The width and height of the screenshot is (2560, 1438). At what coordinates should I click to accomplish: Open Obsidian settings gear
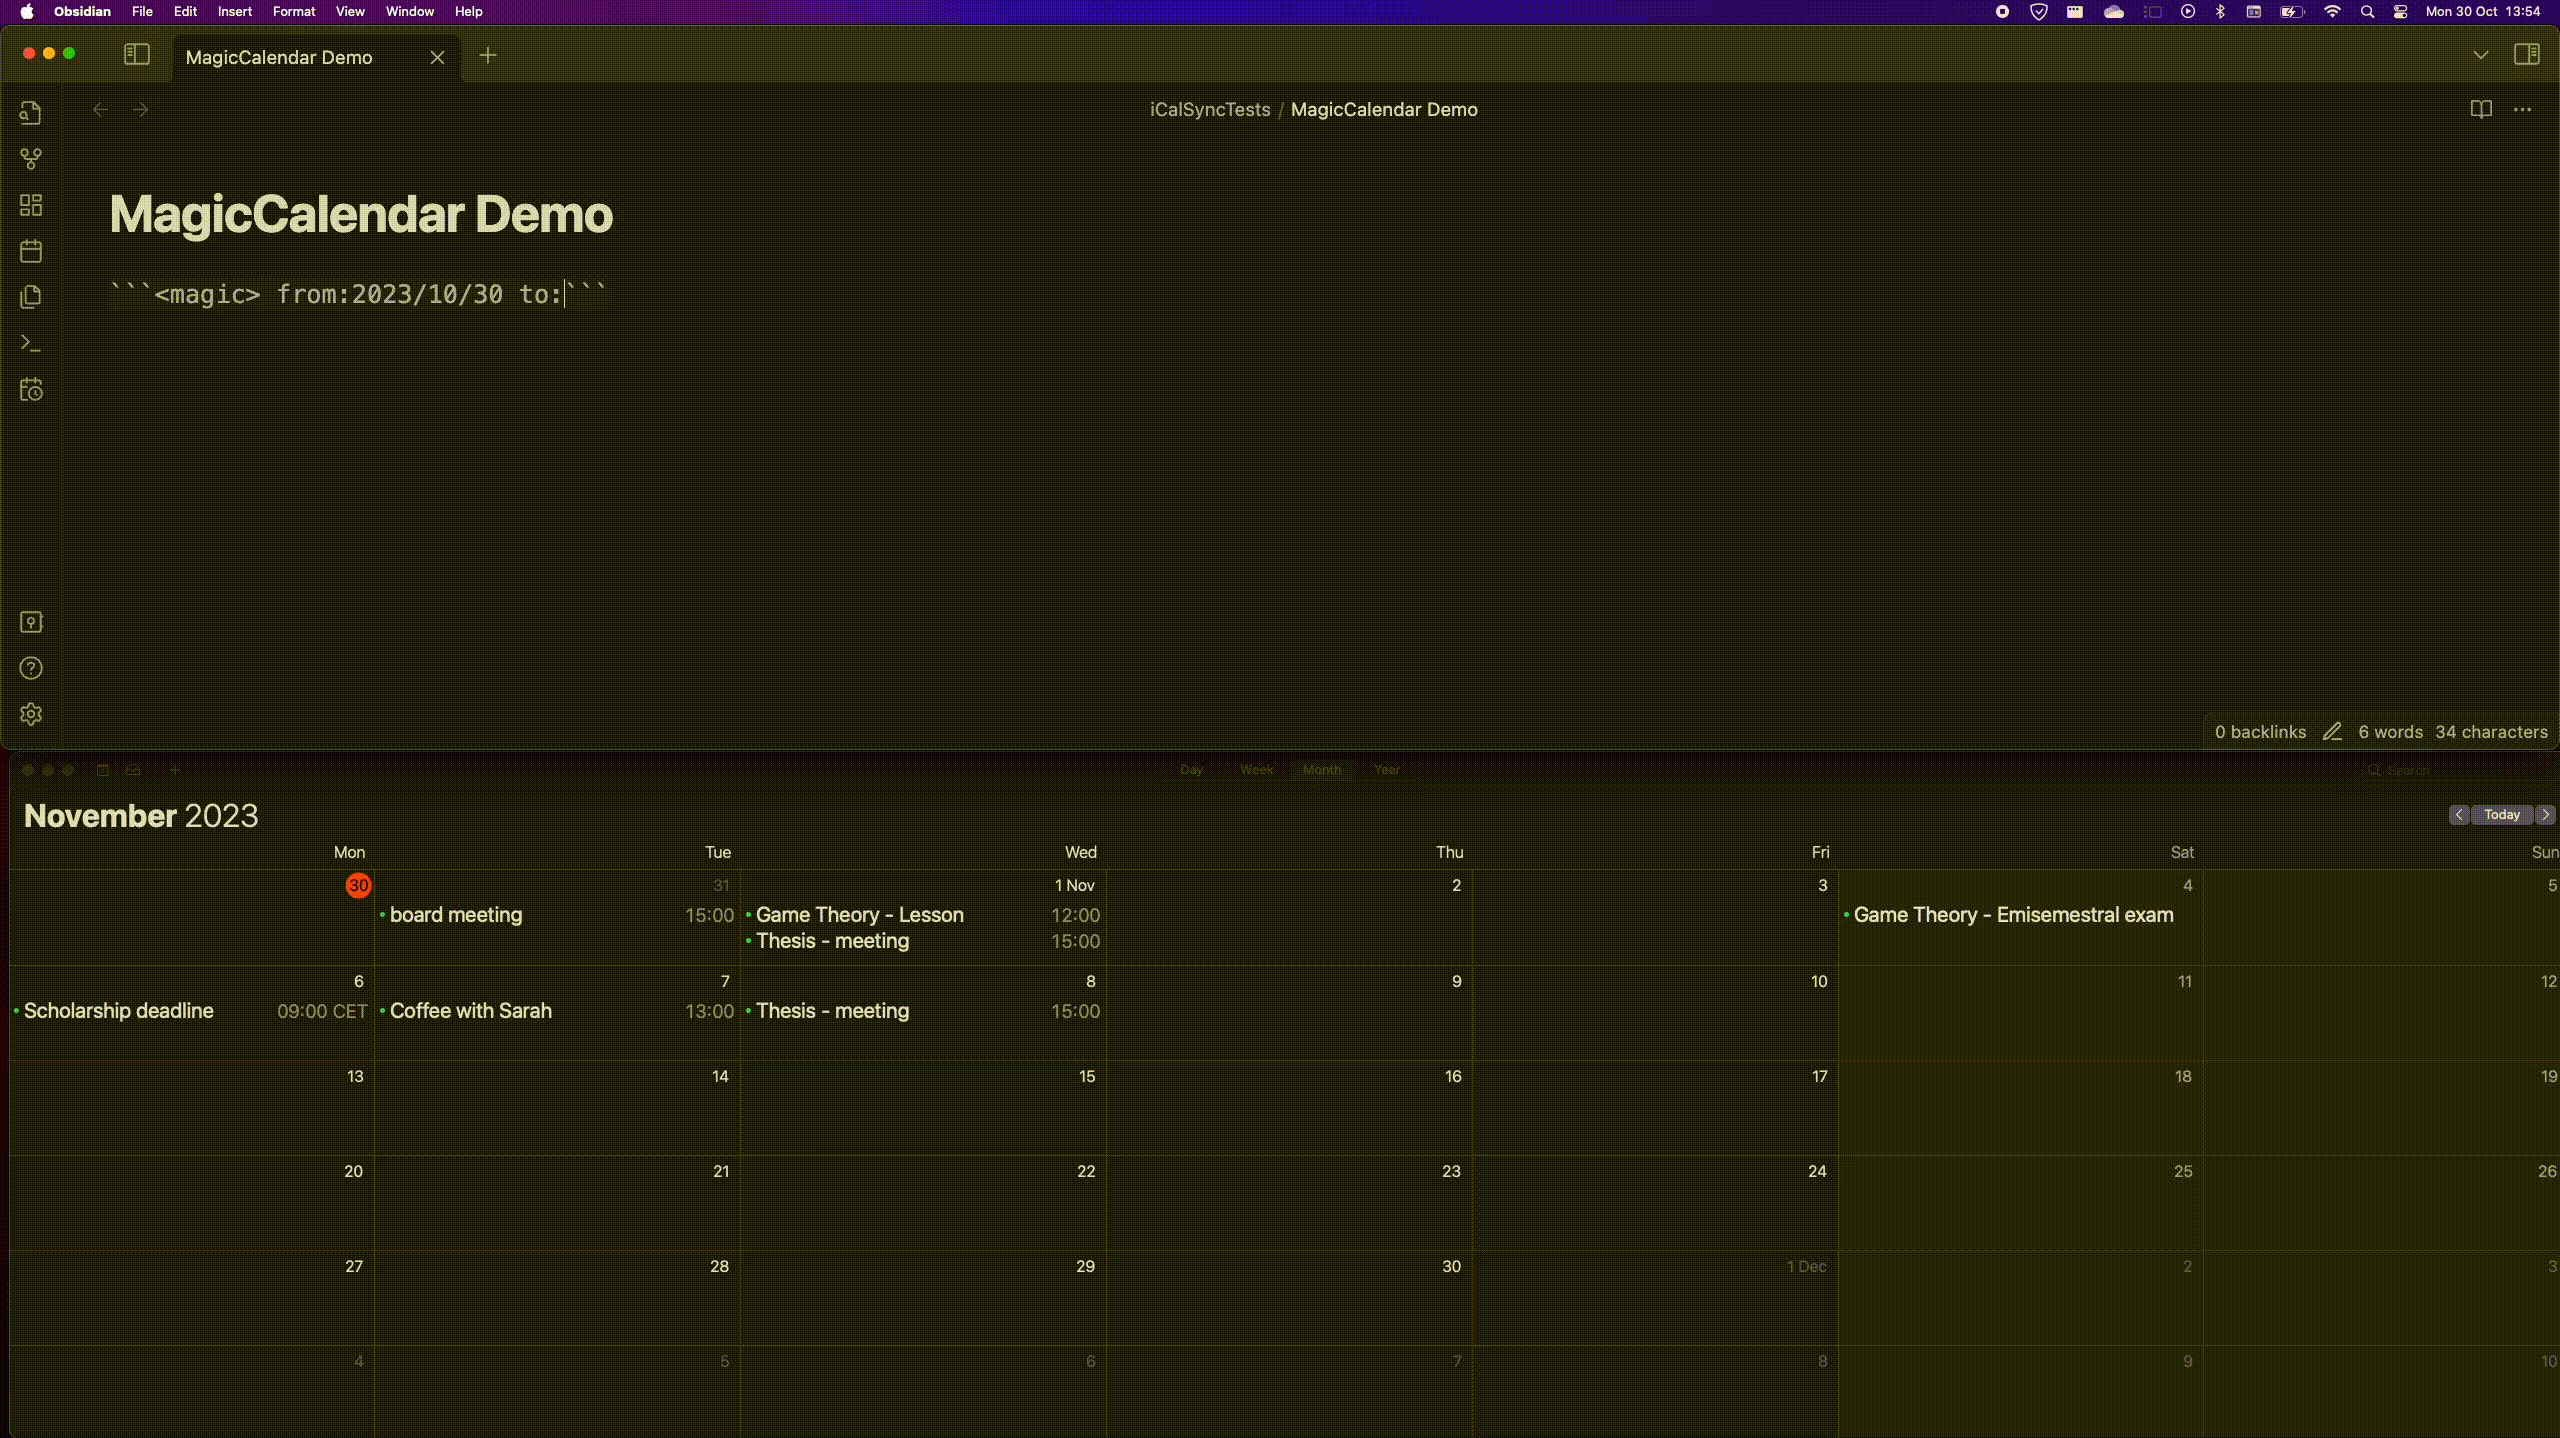(x=31, y=714)
